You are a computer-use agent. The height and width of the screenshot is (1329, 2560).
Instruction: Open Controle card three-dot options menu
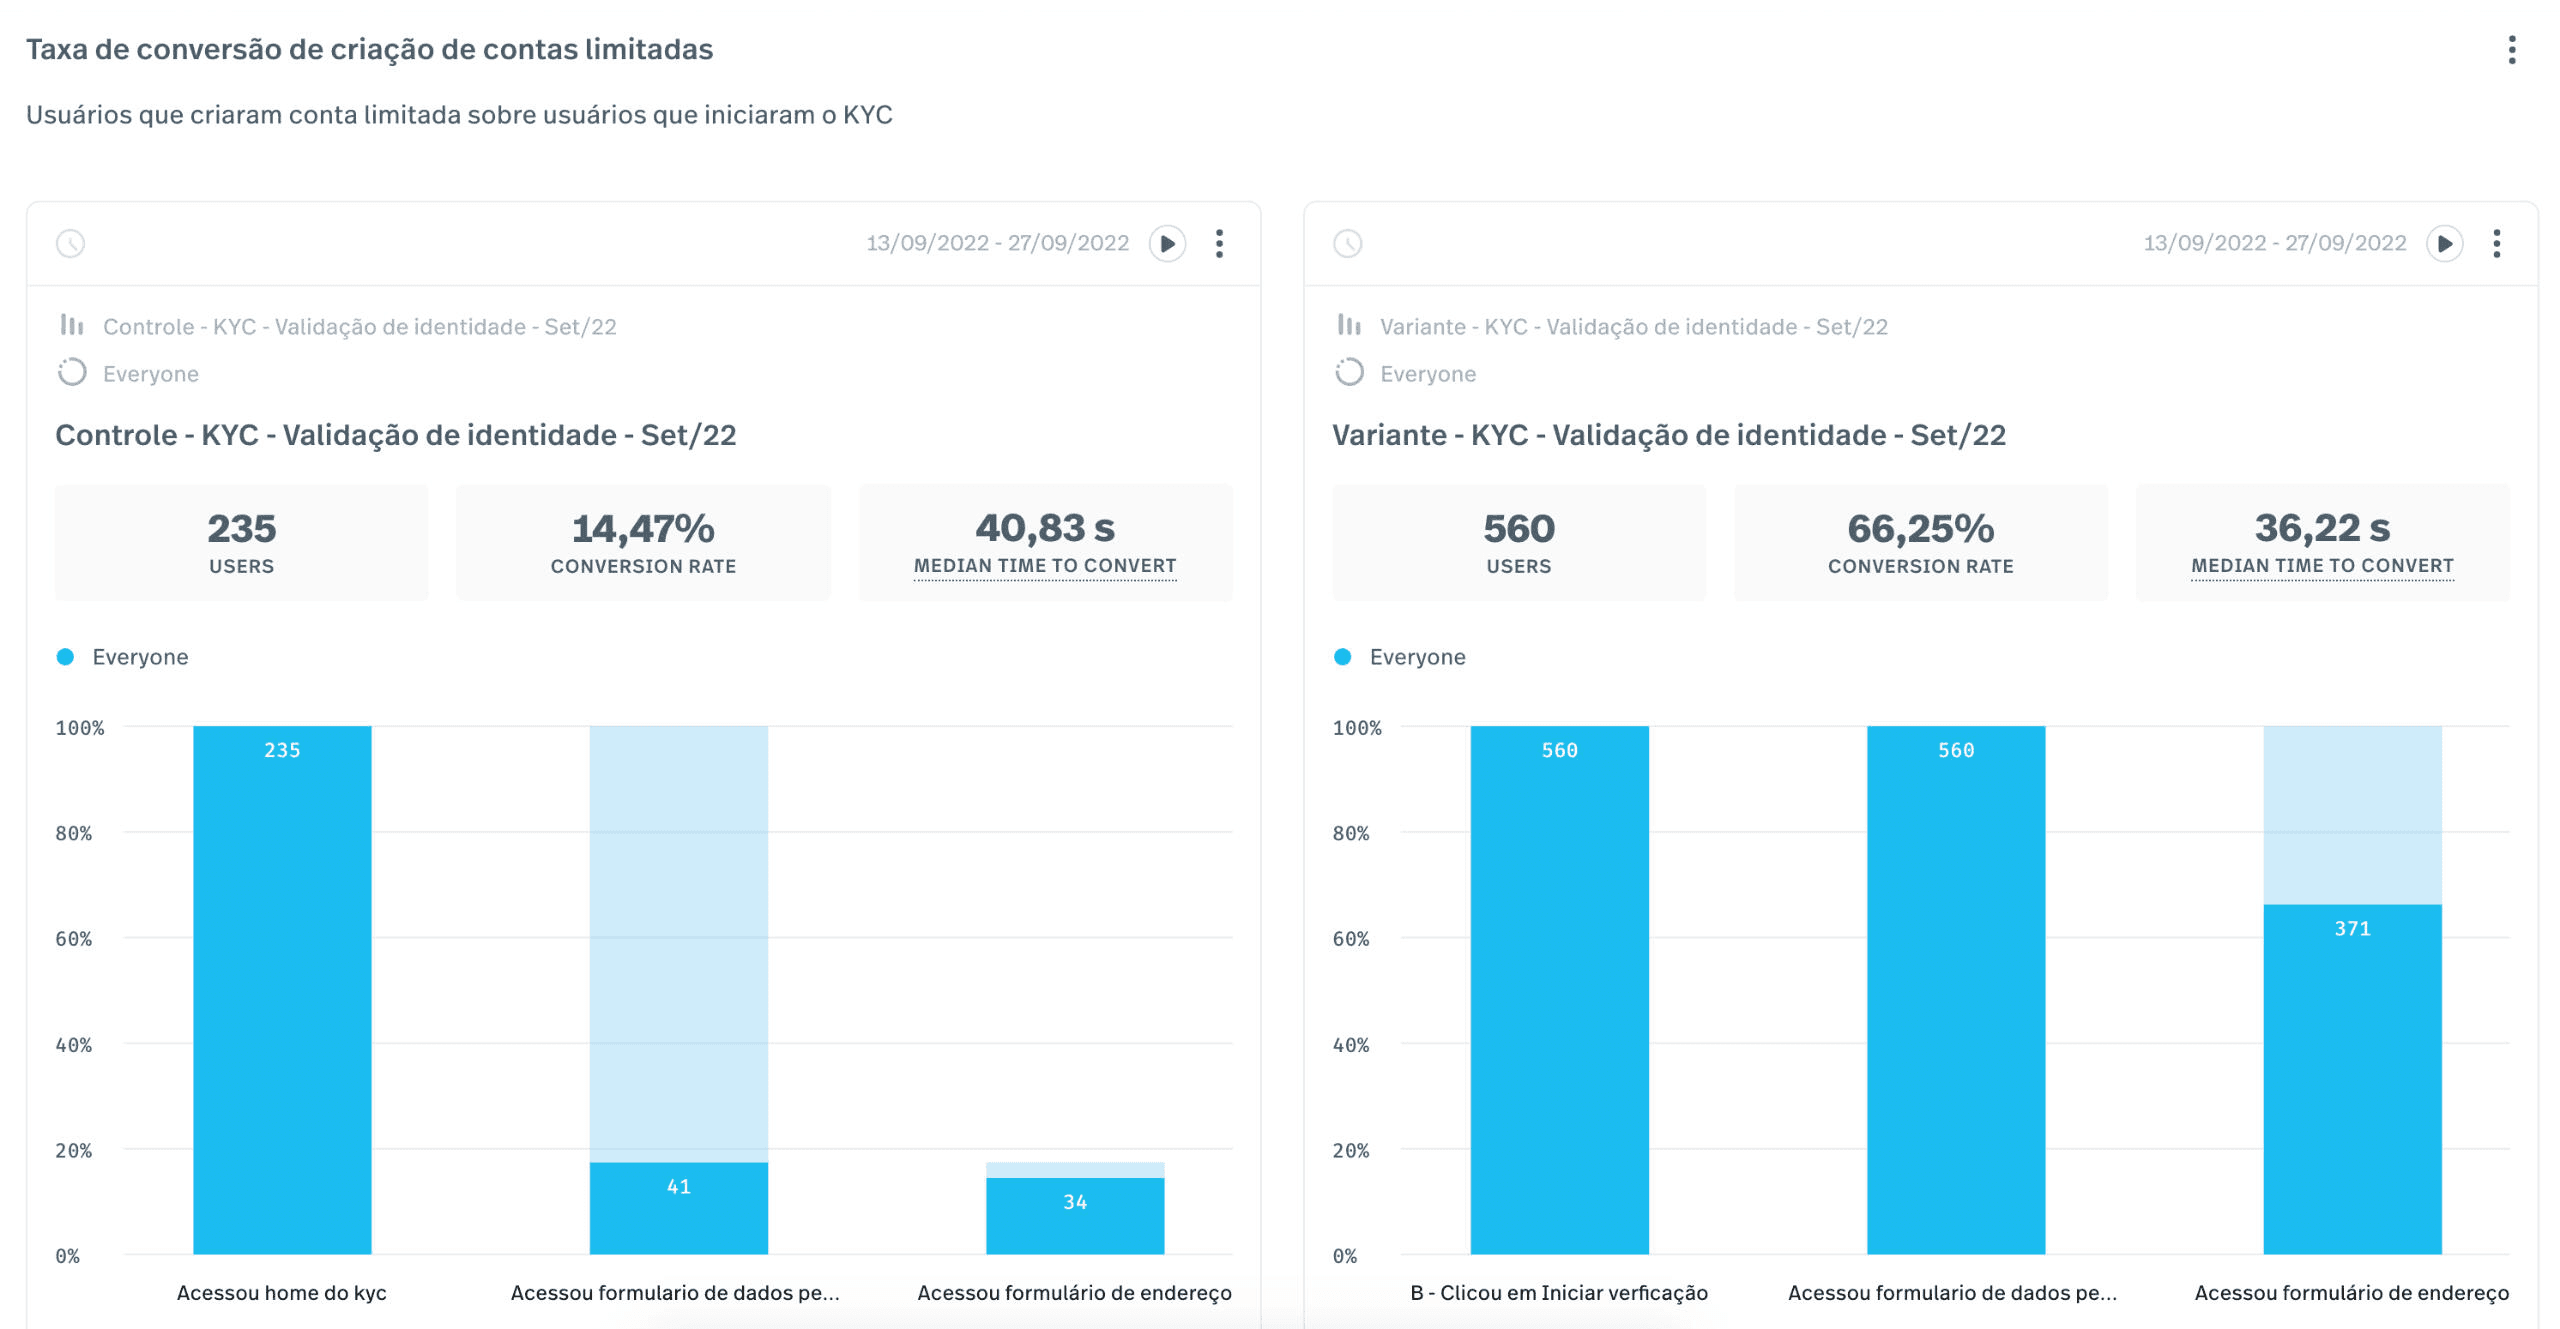click(x=1219, y=244)
